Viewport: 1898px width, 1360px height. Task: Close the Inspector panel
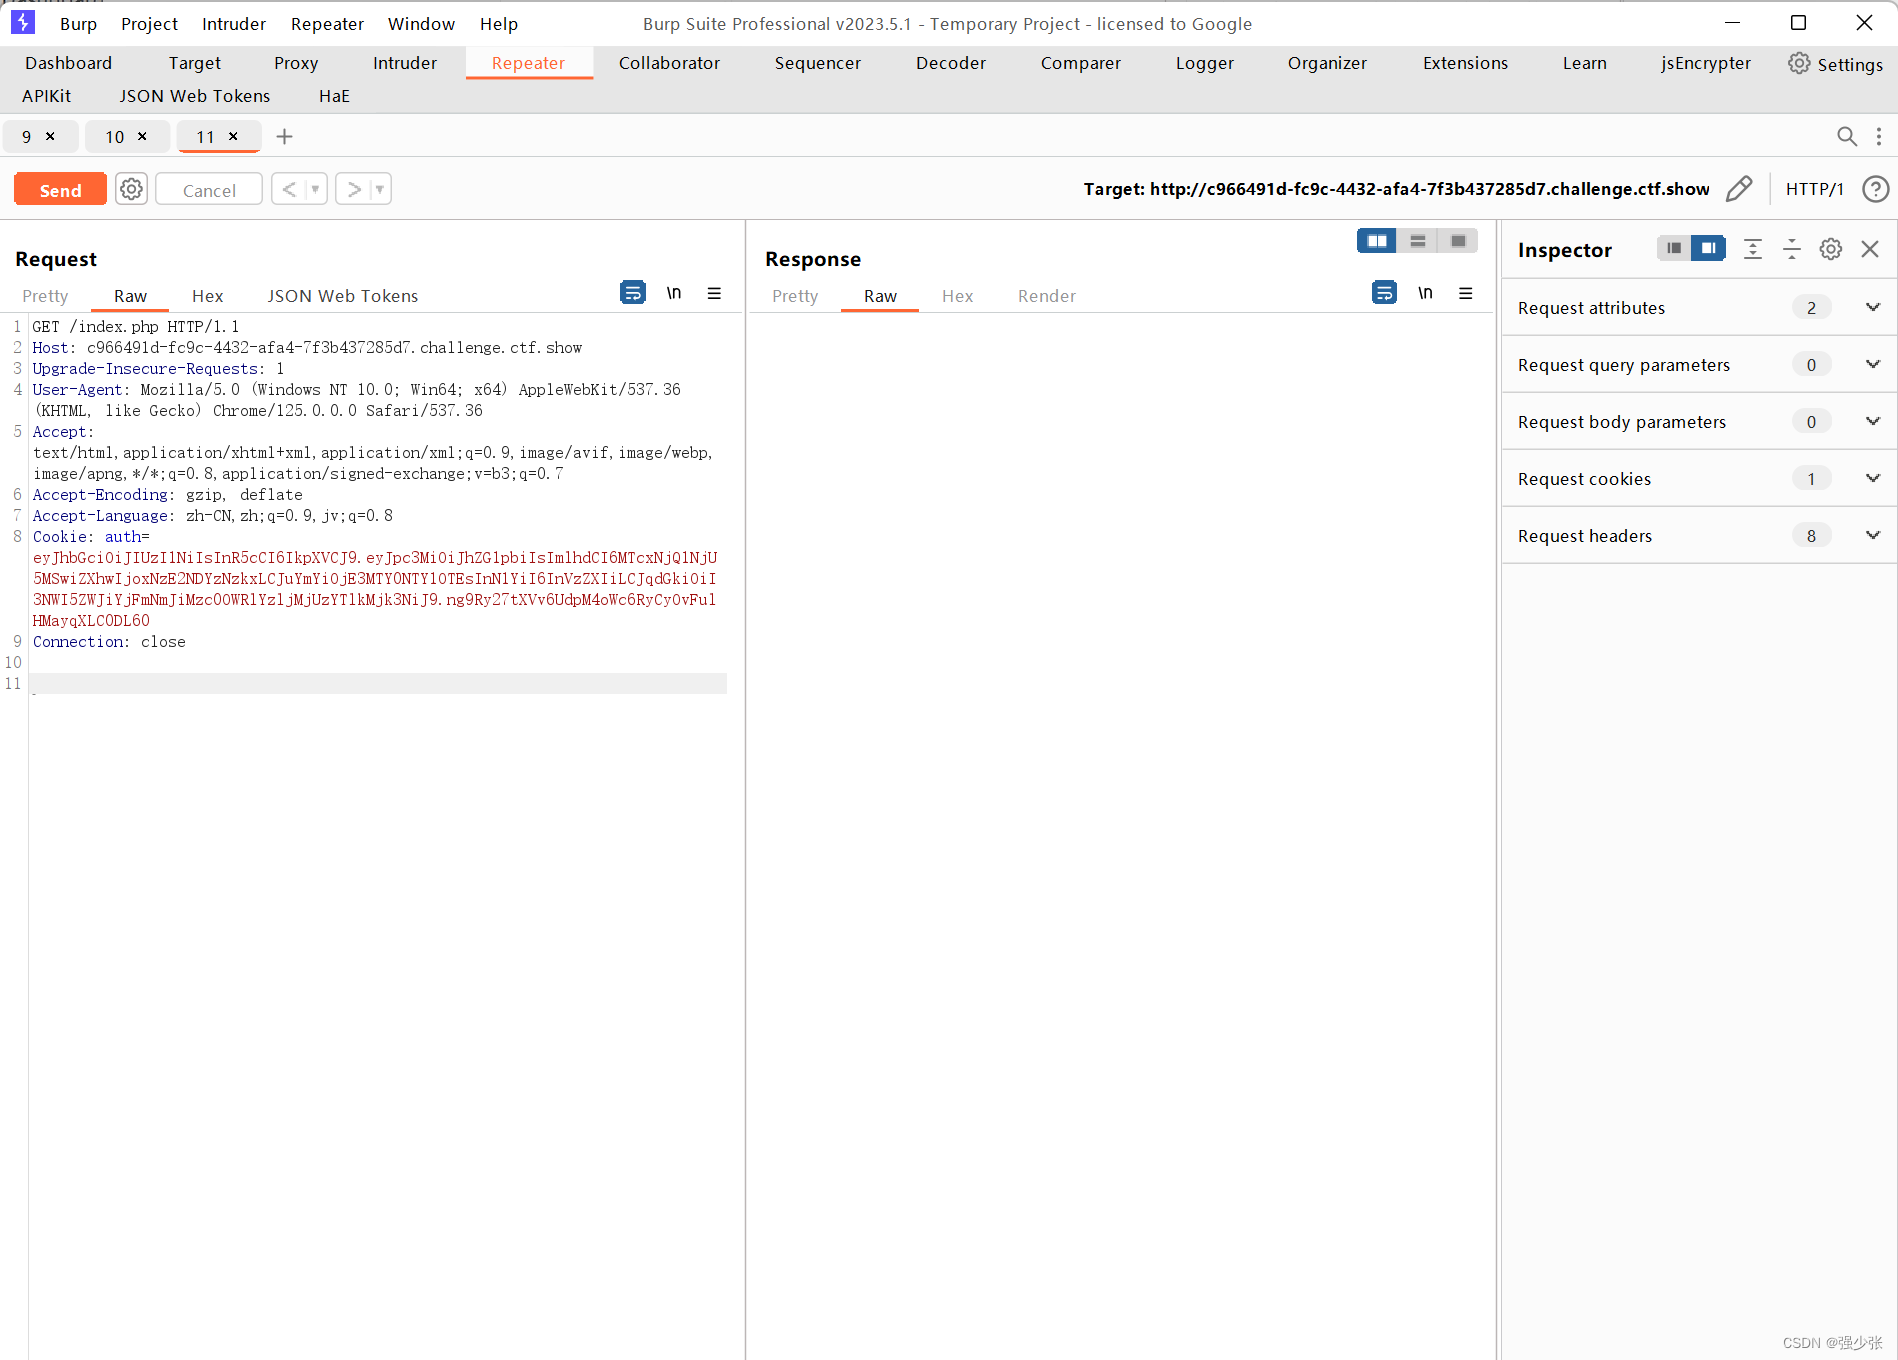[x=1870, y=249]
